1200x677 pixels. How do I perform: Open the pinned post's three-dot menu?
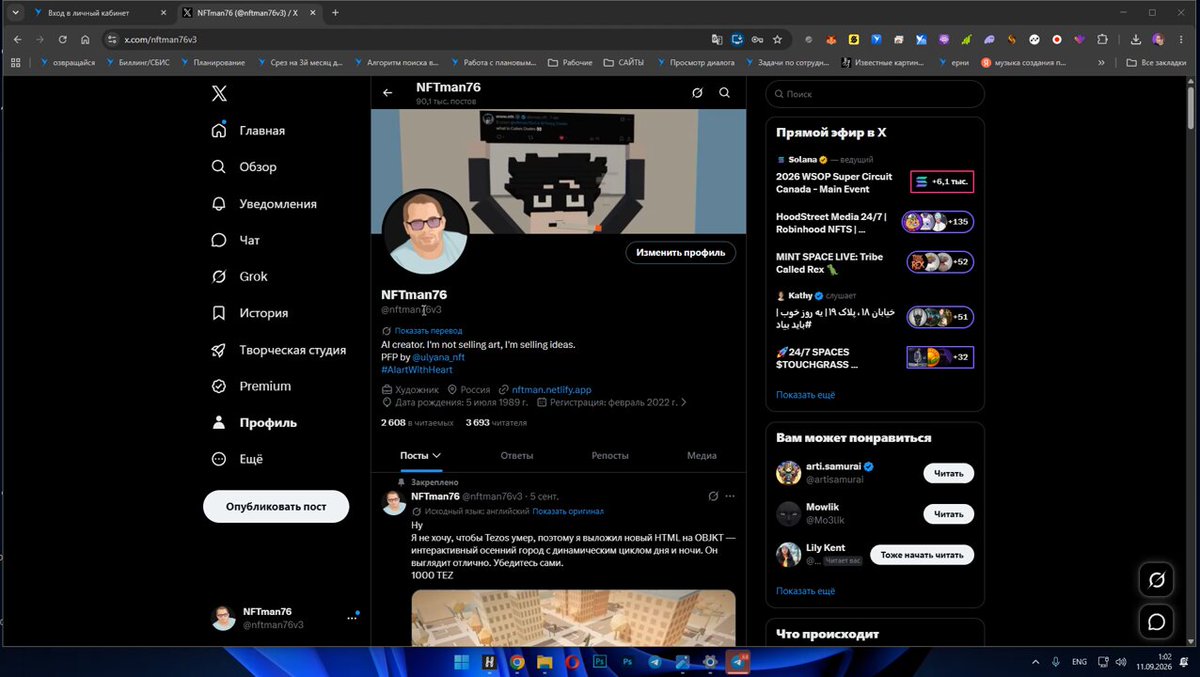click(x=730, y=496)
